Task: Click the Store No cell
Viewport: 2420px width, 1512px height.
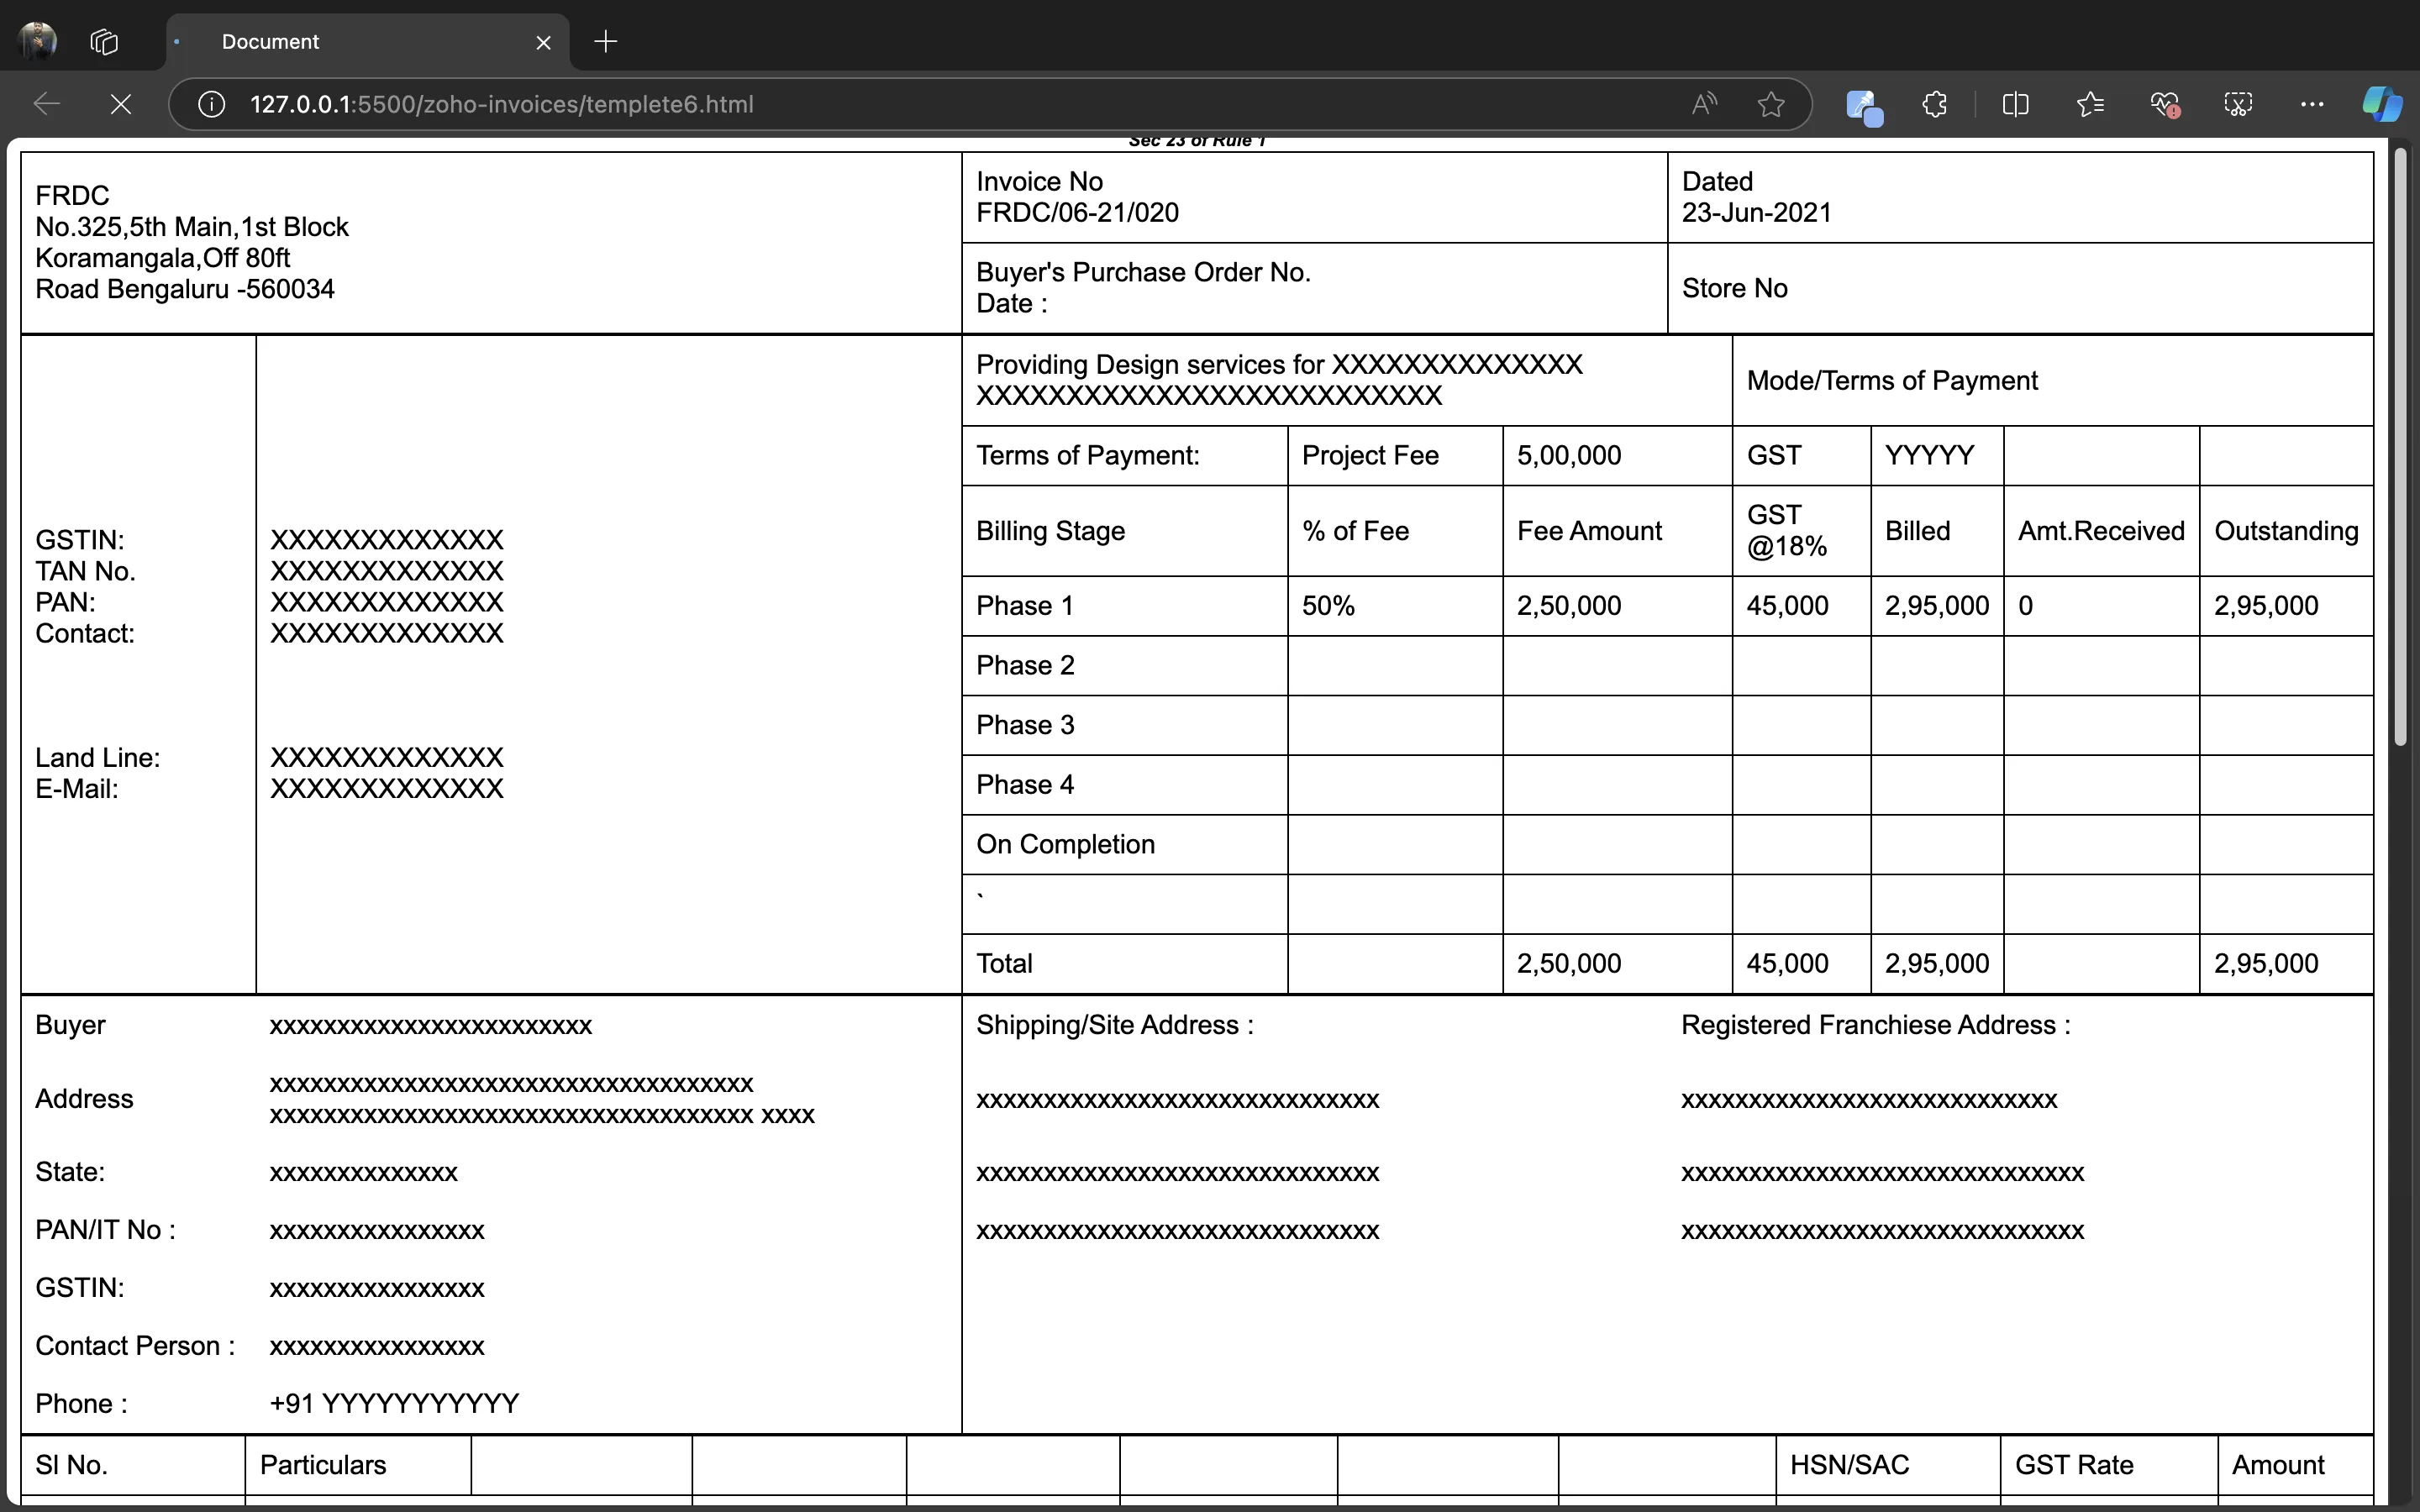Action: tap(2020, 288)
